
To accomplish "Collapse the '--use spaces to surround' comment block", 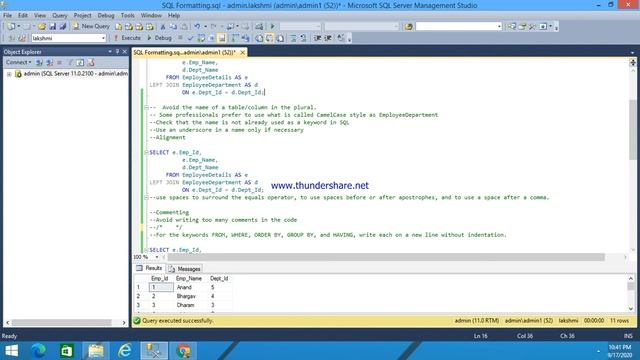I will (x=146, y=198).
